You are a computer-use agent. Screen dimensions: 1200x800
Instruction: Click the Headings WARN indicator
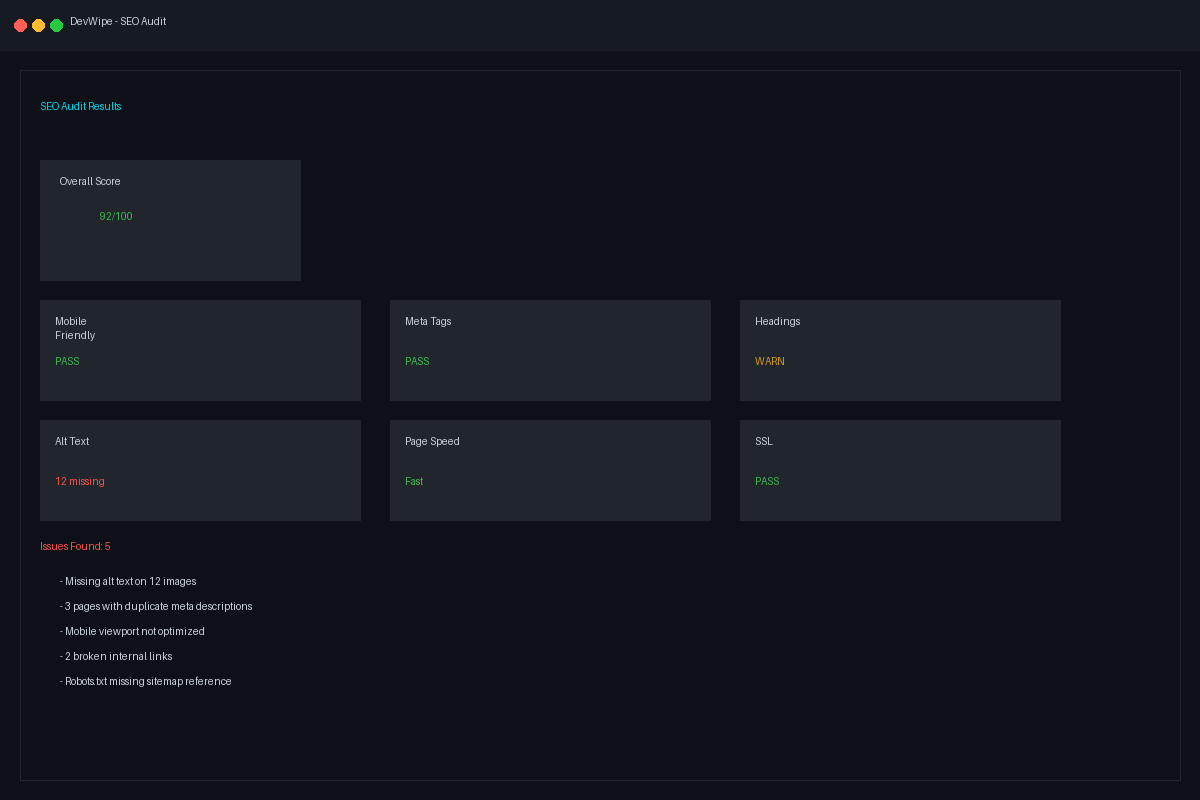770,361
